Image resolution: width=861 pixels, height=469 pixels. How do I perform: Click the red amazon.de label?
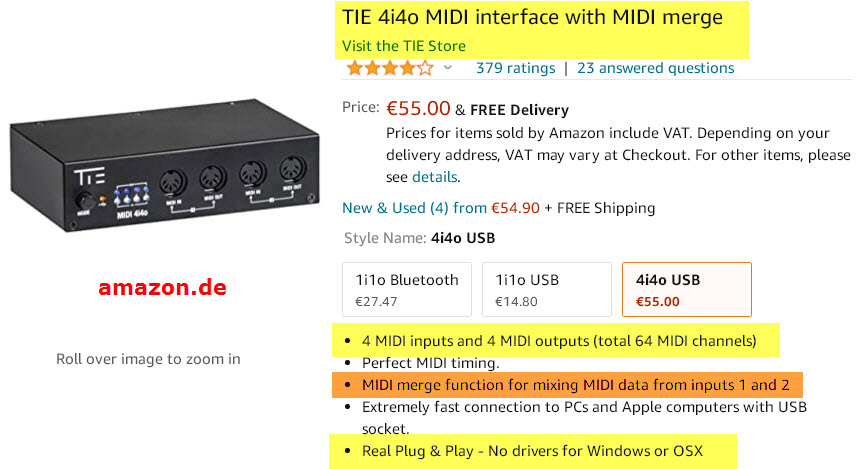coord(162,288)
